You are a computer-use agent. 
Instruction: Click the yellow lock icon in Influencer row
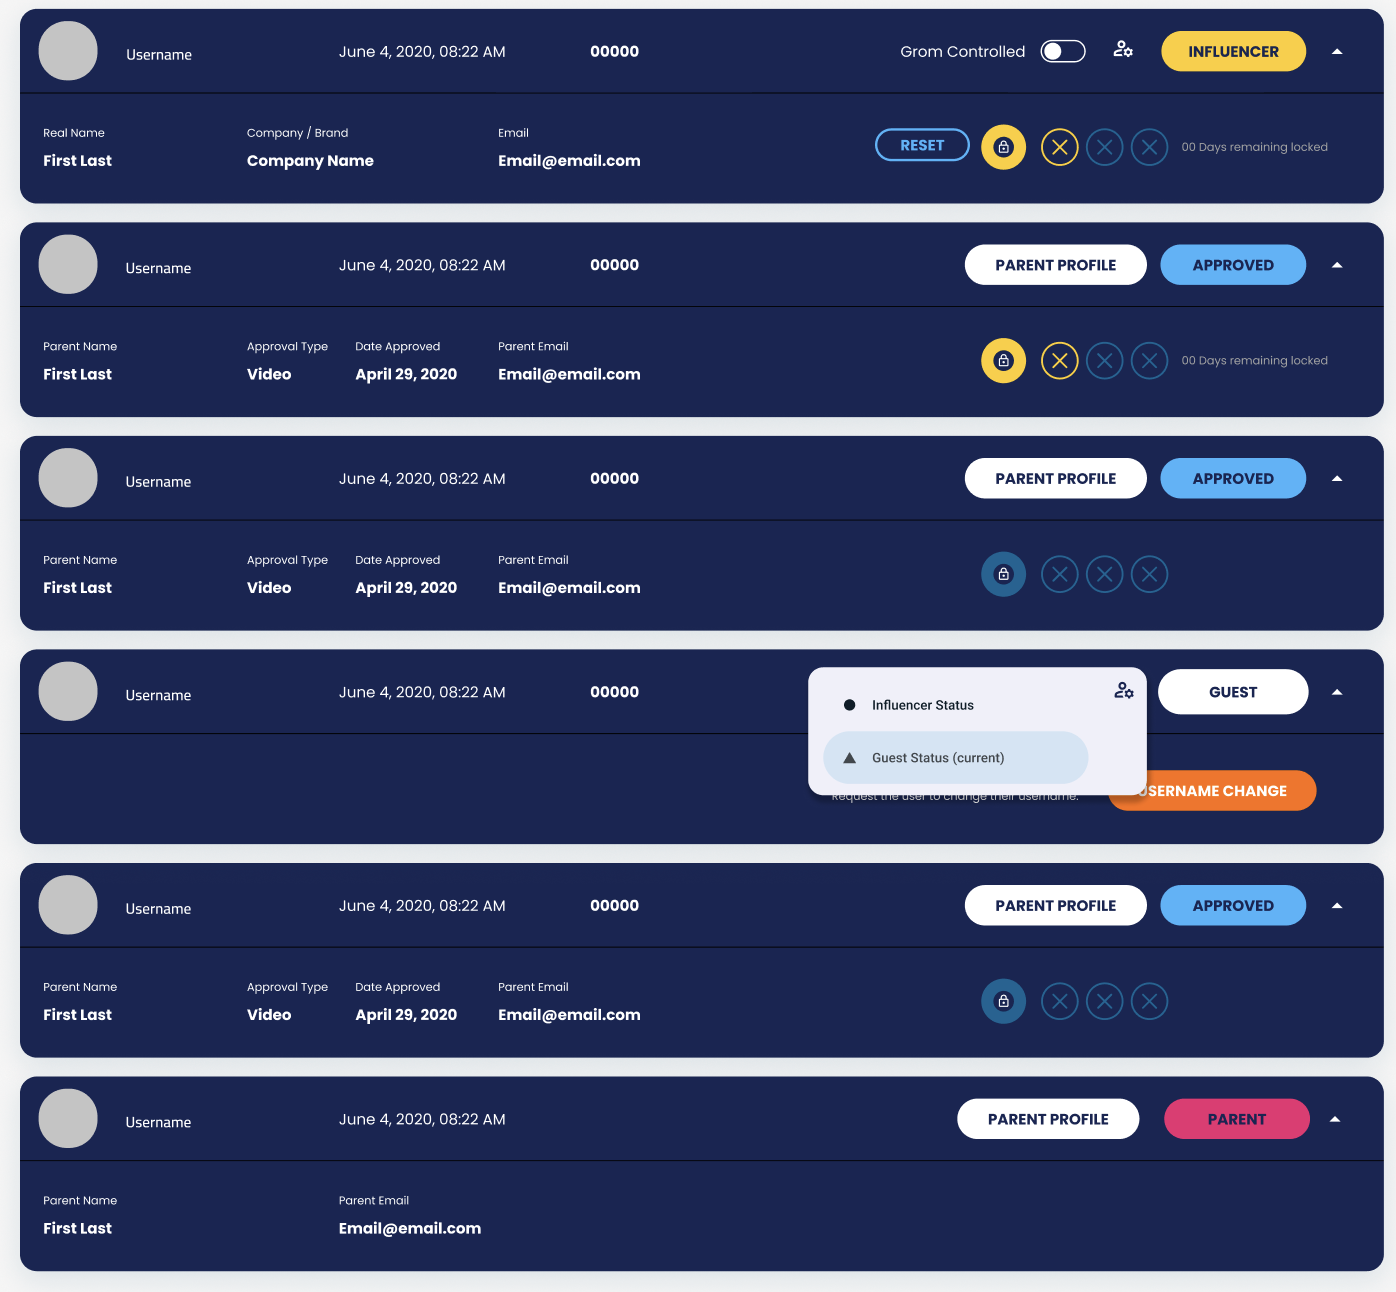click(1003, 147)
